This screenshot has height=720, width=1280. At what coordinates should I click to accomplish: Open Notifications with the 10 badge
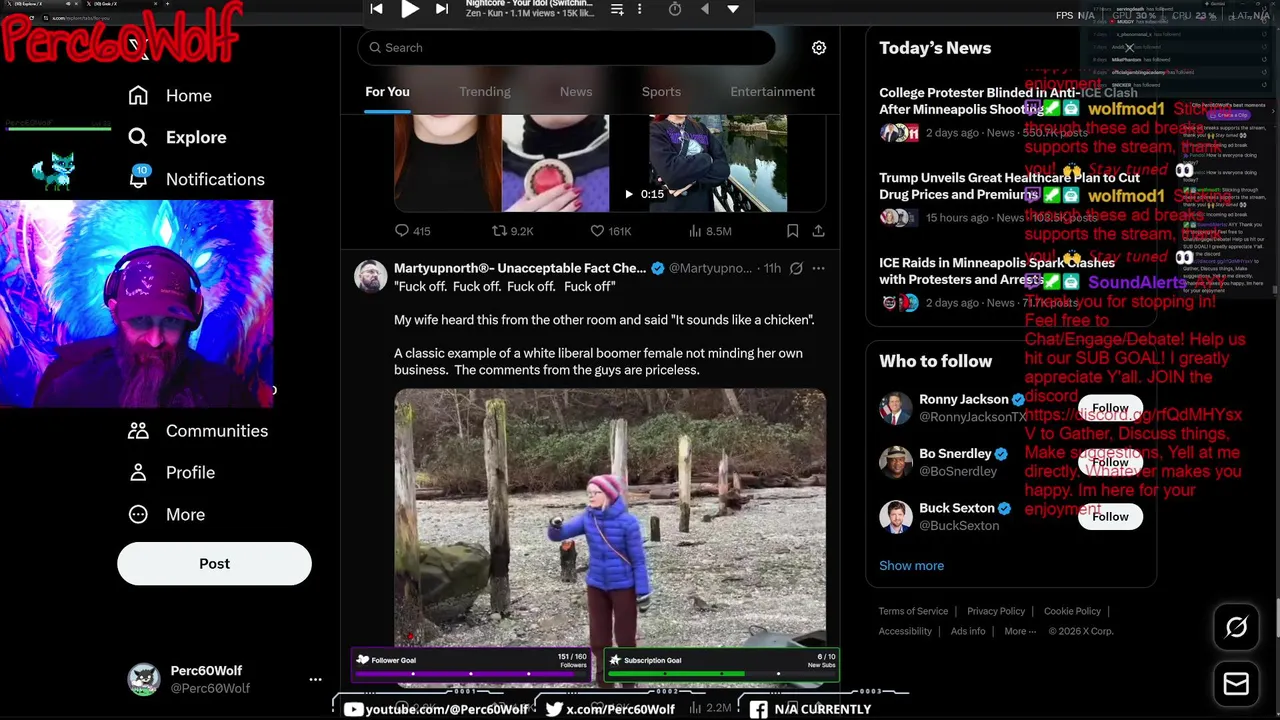196,179
